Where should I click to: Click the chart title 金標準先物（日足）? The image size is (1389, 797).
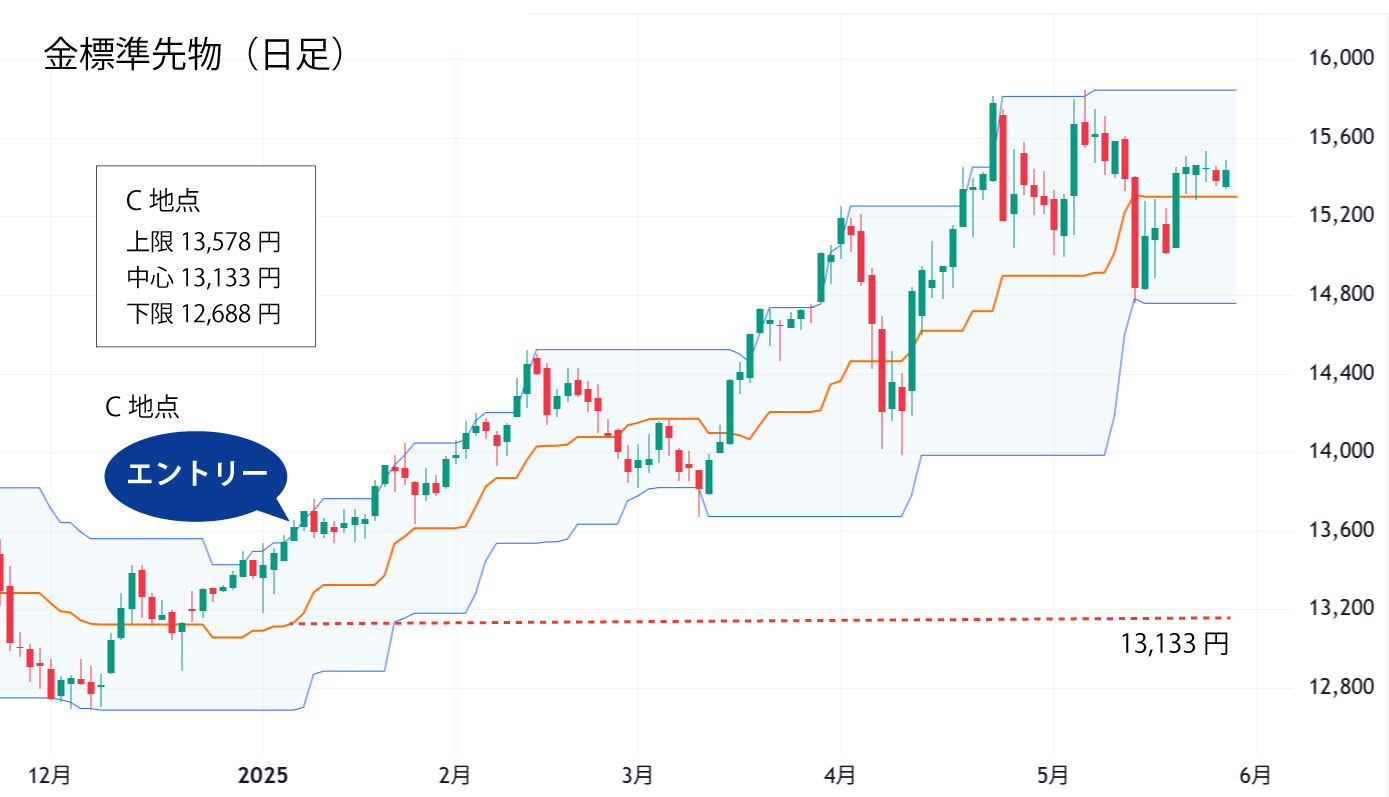coord(196,57)
